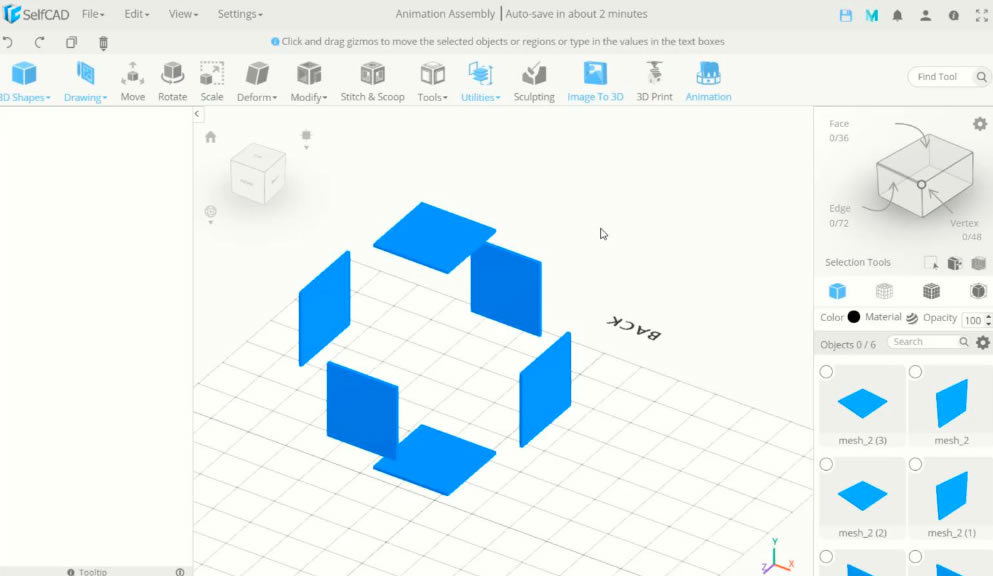Click the mesh_2 (3) thumbnail
Image resolution: width=993 pixels, height=576 pixels.
click(x=863, y=404)
